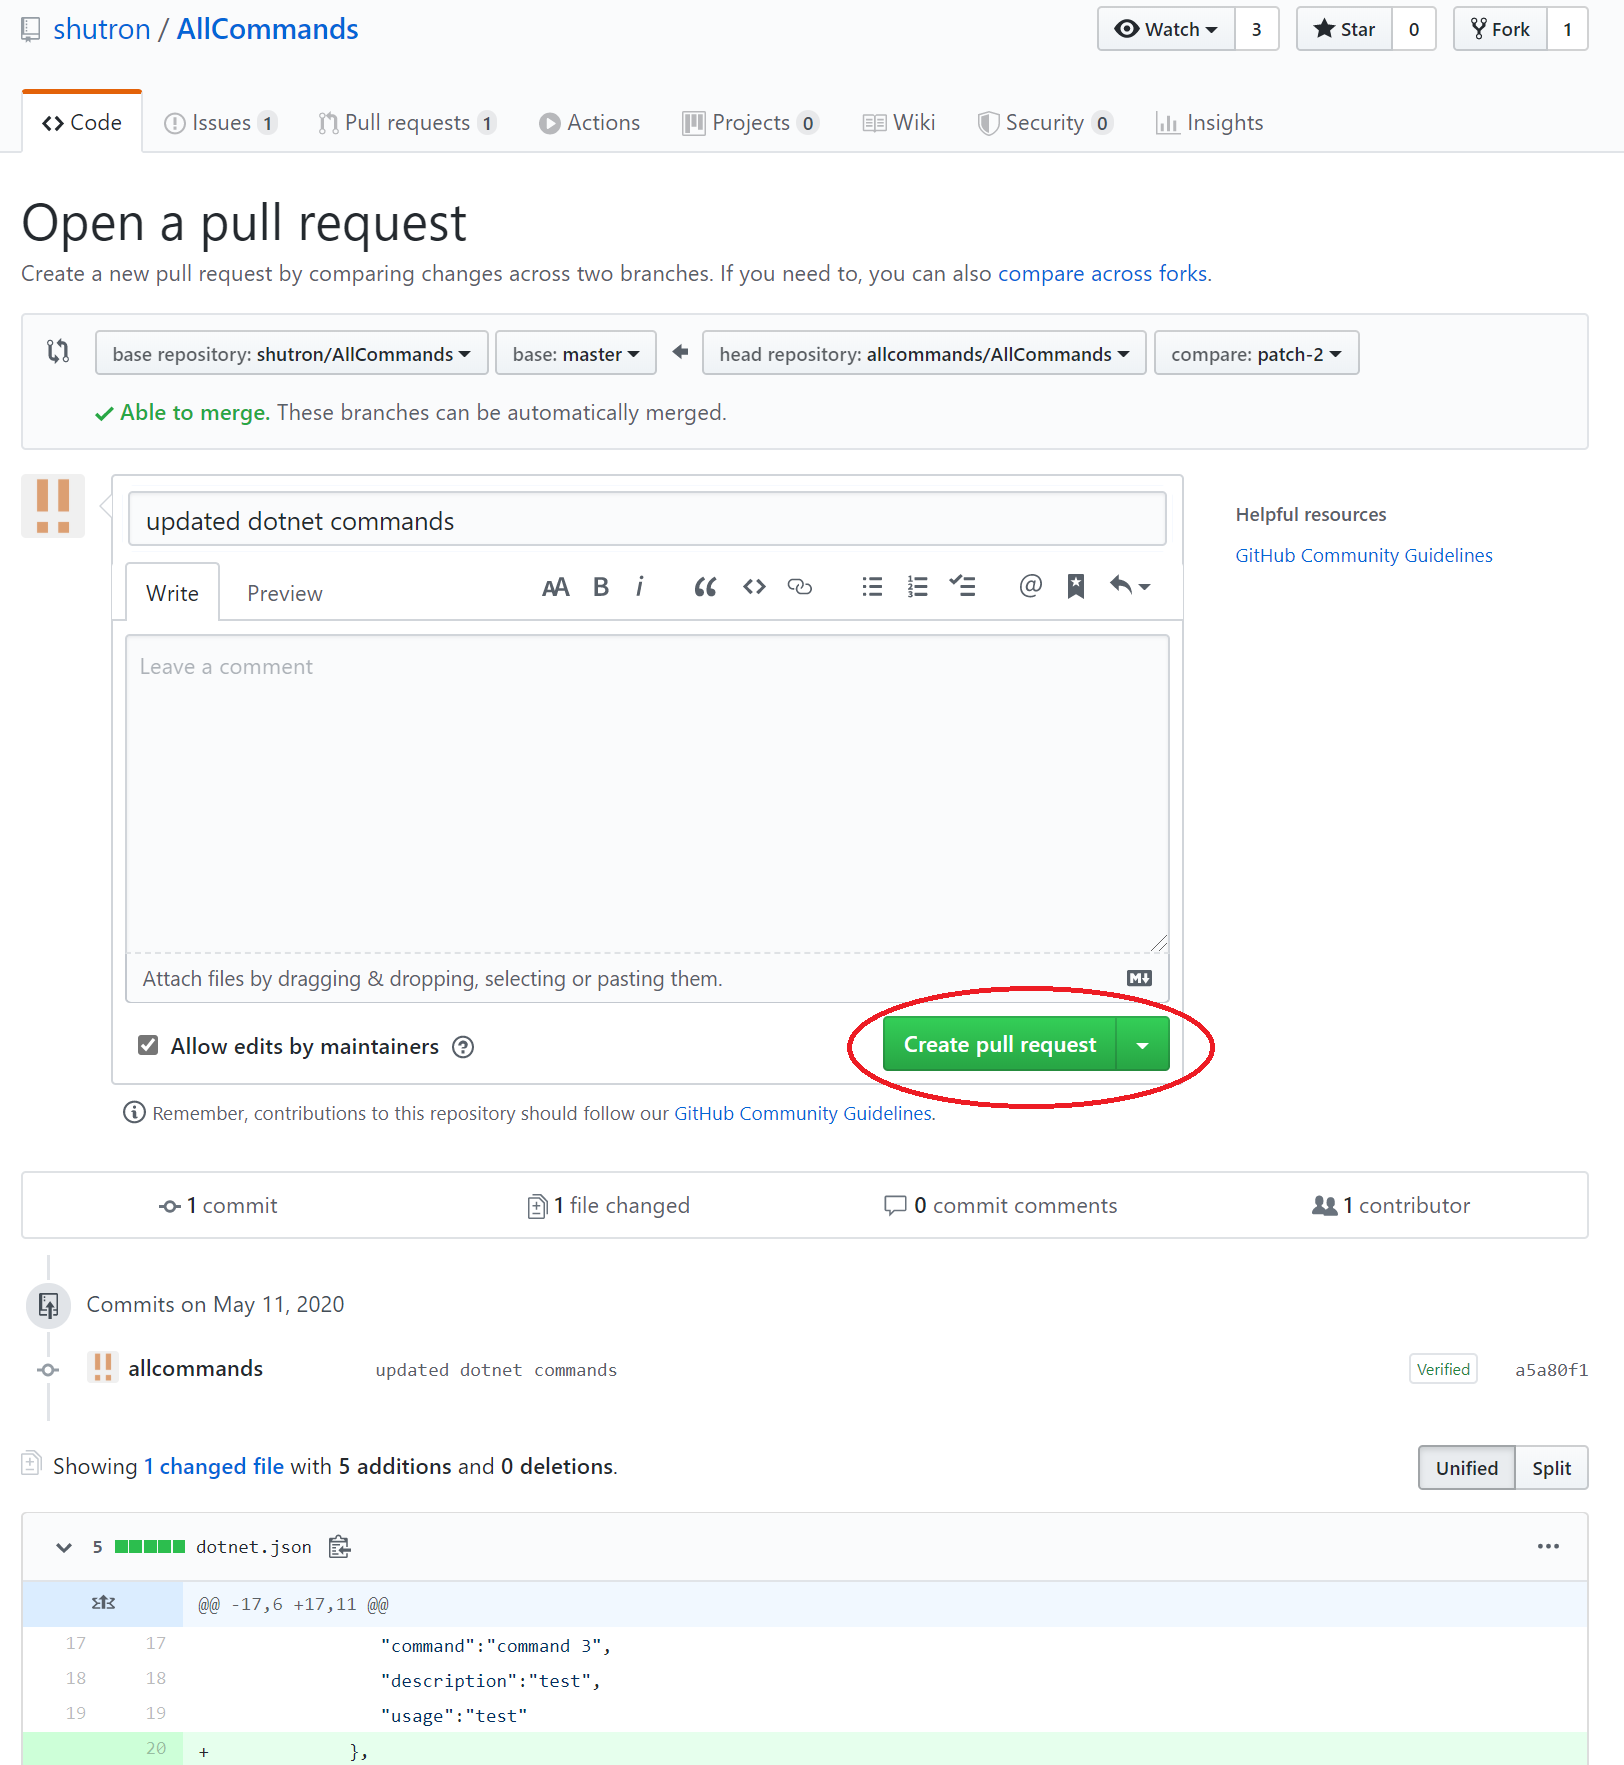This screenshot has height=1765, width=1624.
Task: Expand hidden diff lines above line 17
Action: pos(103,1603)
